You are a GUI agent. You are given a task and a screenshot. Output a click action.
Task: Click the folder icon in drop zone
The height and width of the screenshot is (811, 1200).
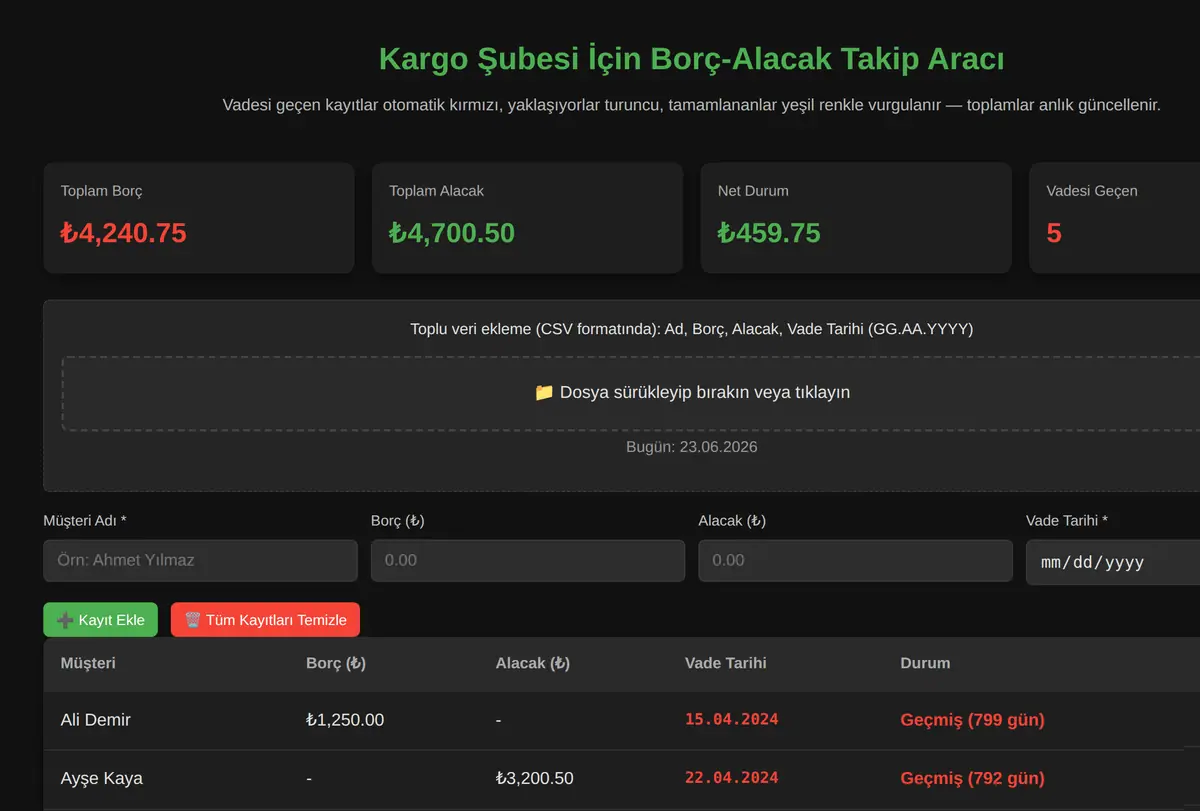click(x=544, y=392)
